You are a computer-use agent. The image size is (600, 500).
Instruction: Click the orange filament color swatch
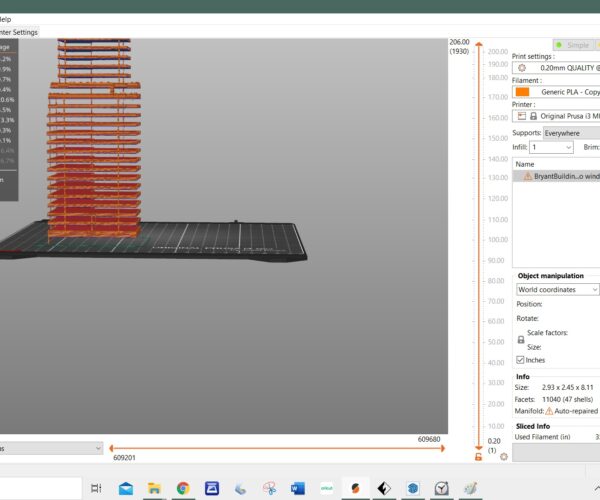pyautogui.click(x=522, y=92)
